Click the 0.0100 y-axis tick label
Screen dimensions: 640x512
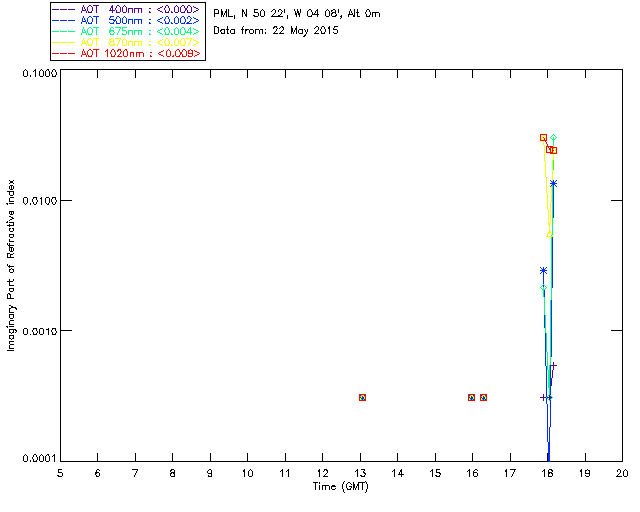[x=39, y=201]
